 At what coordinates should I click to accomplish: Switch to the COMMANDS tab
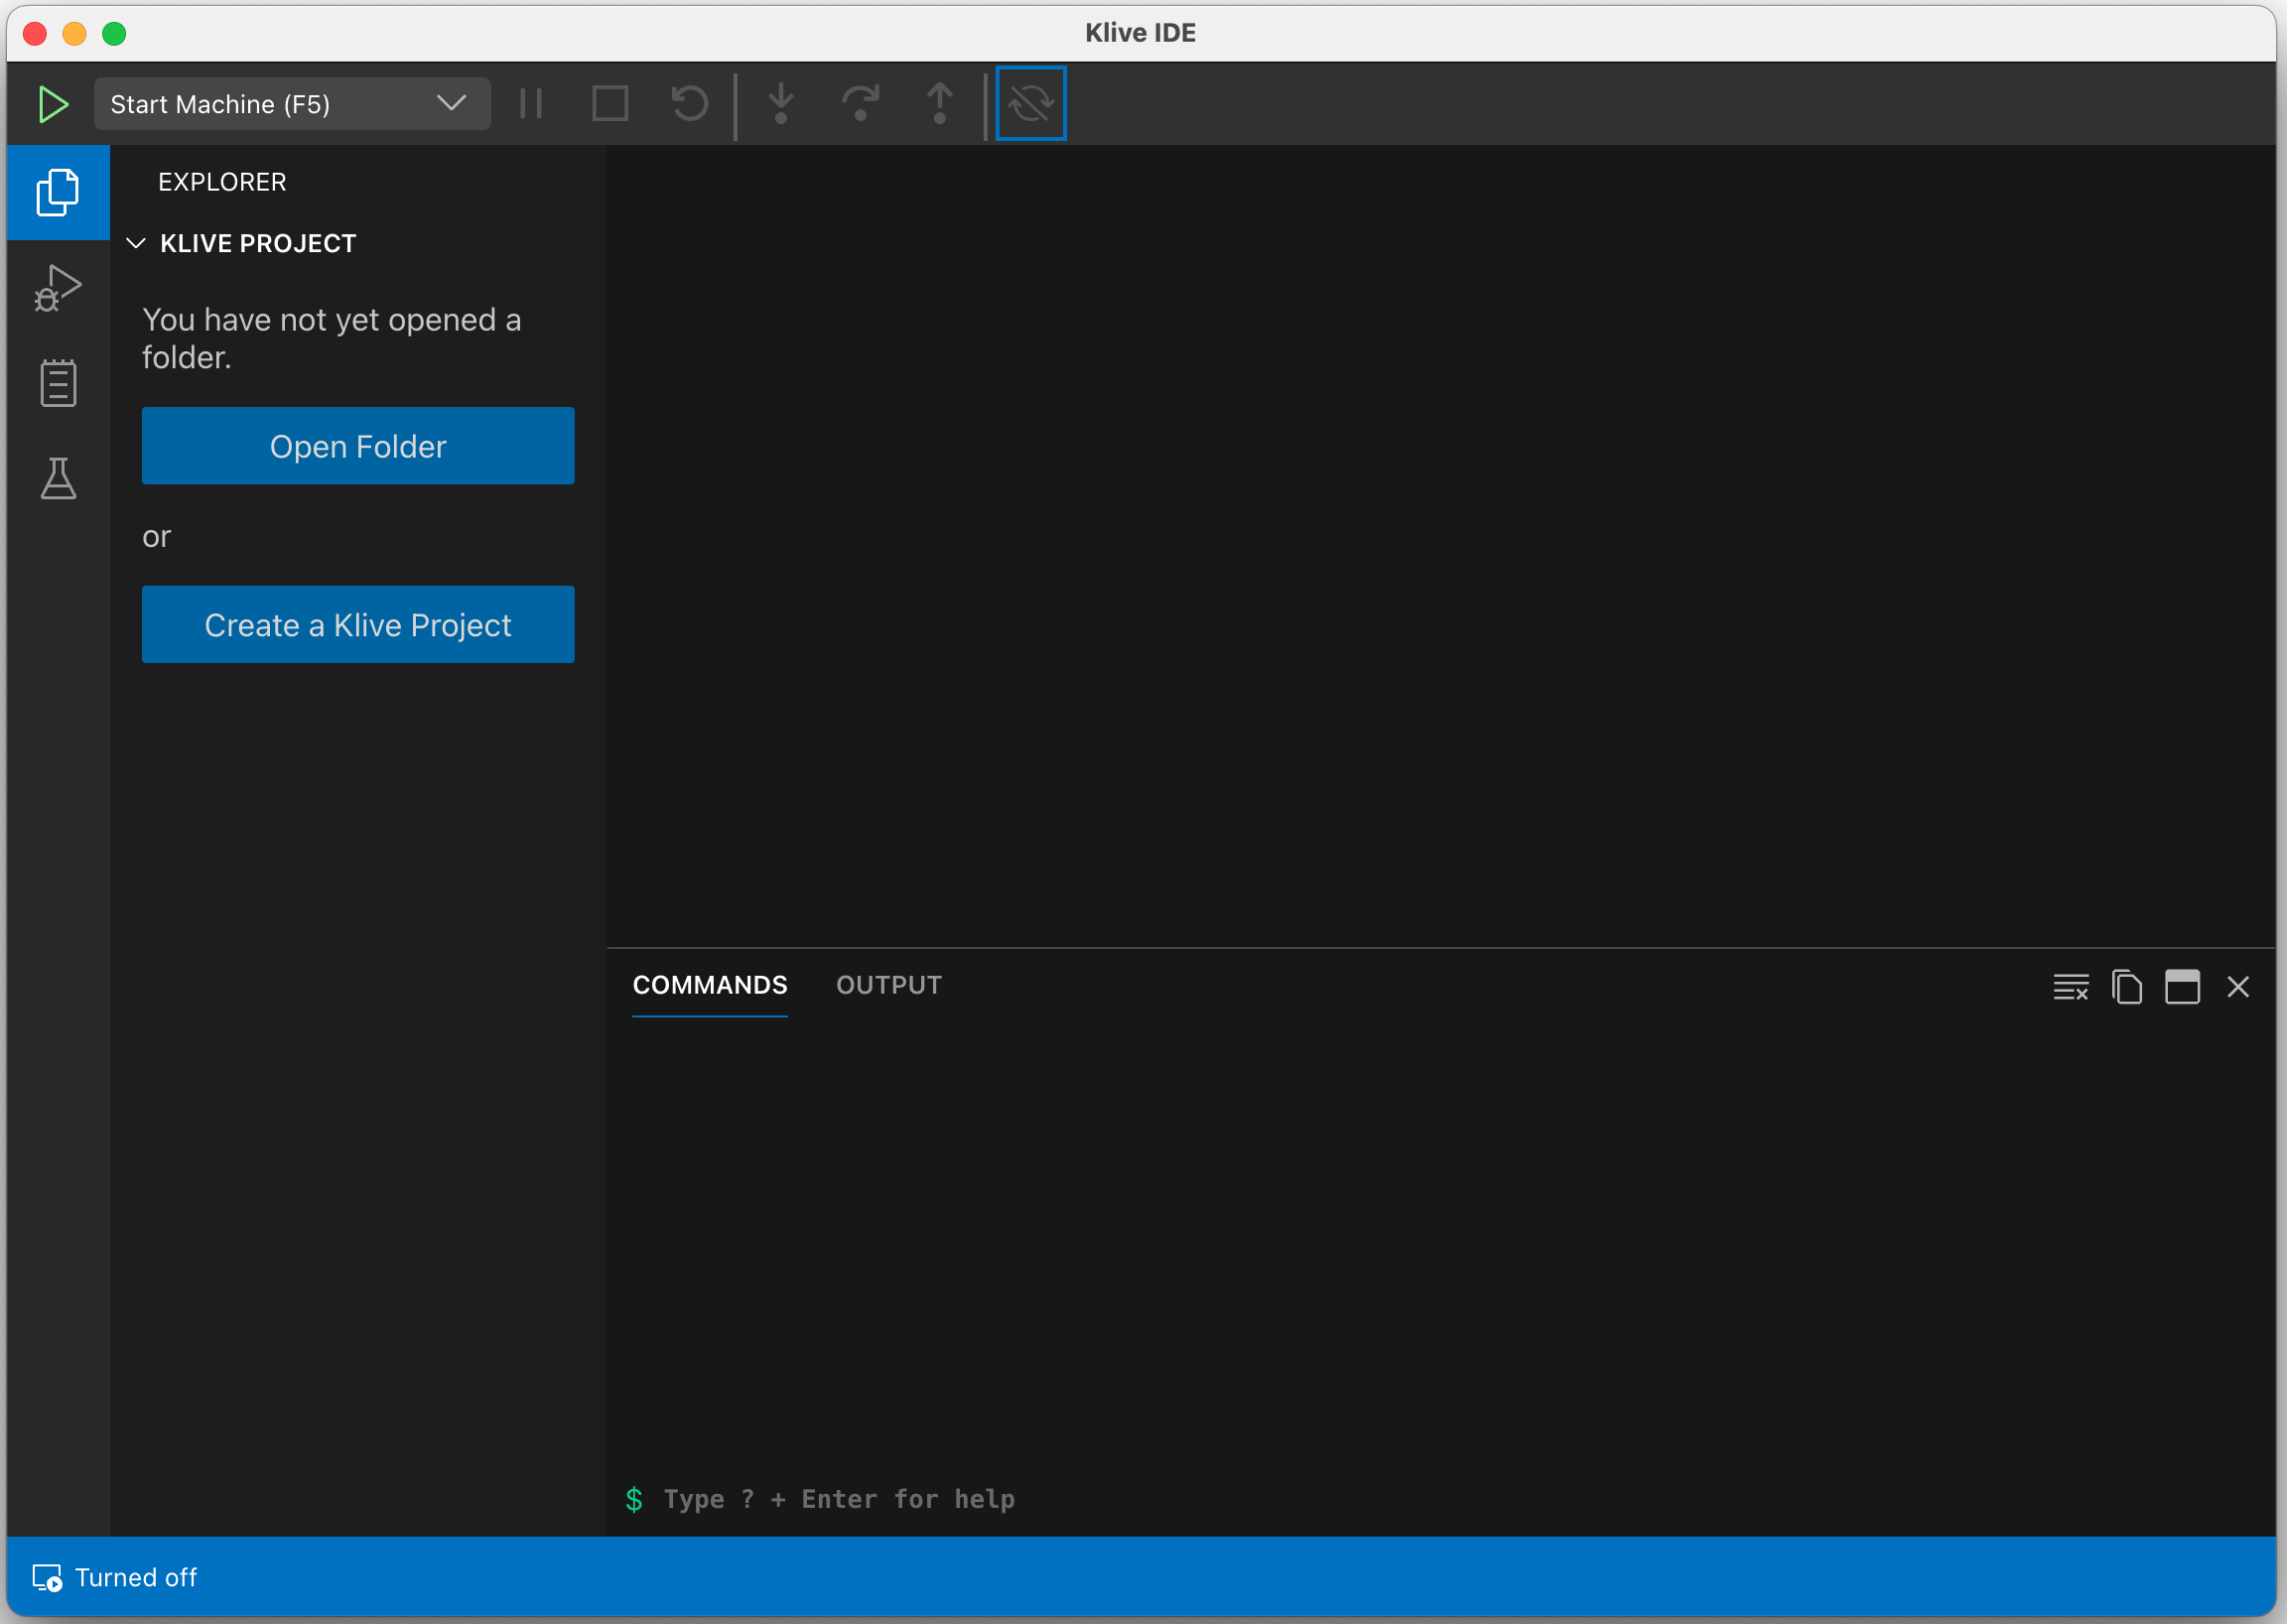tap(710, 985)
